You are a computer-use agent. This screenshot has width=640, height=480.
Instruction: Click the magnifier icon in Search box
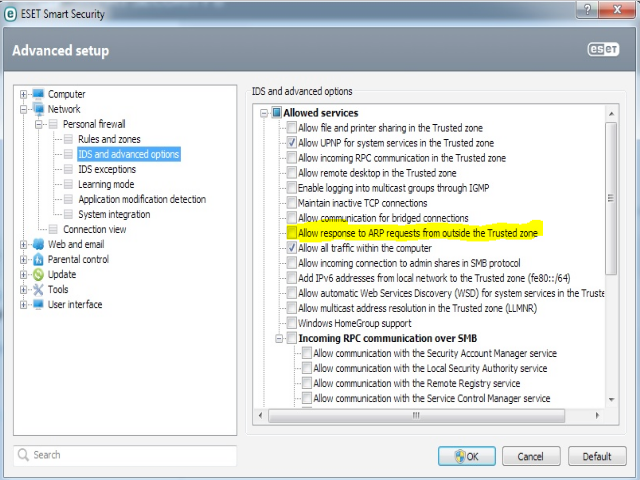pyautogui.click(x=23, y=455)
